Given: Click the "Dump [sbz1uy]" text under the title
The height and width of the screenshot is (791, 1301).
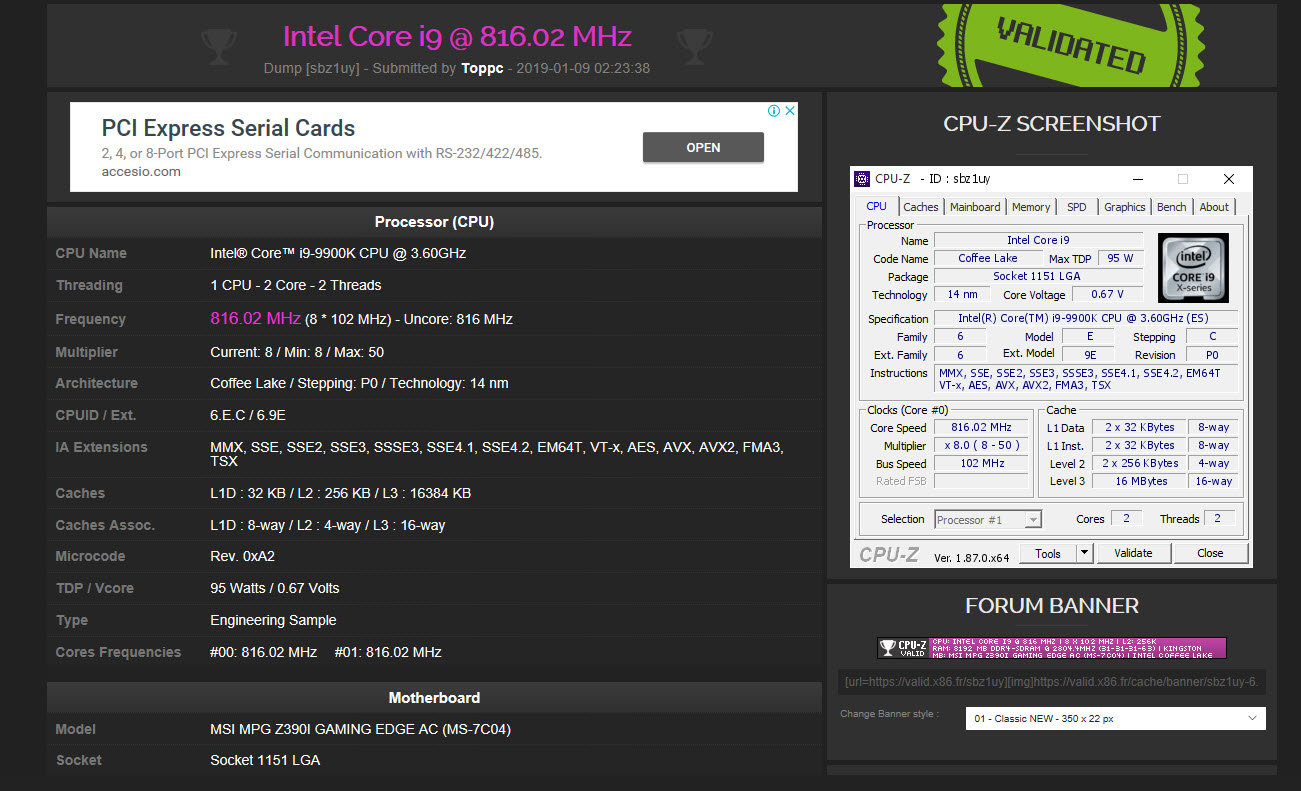Looking at the screenshot, I should coord(311,68).
